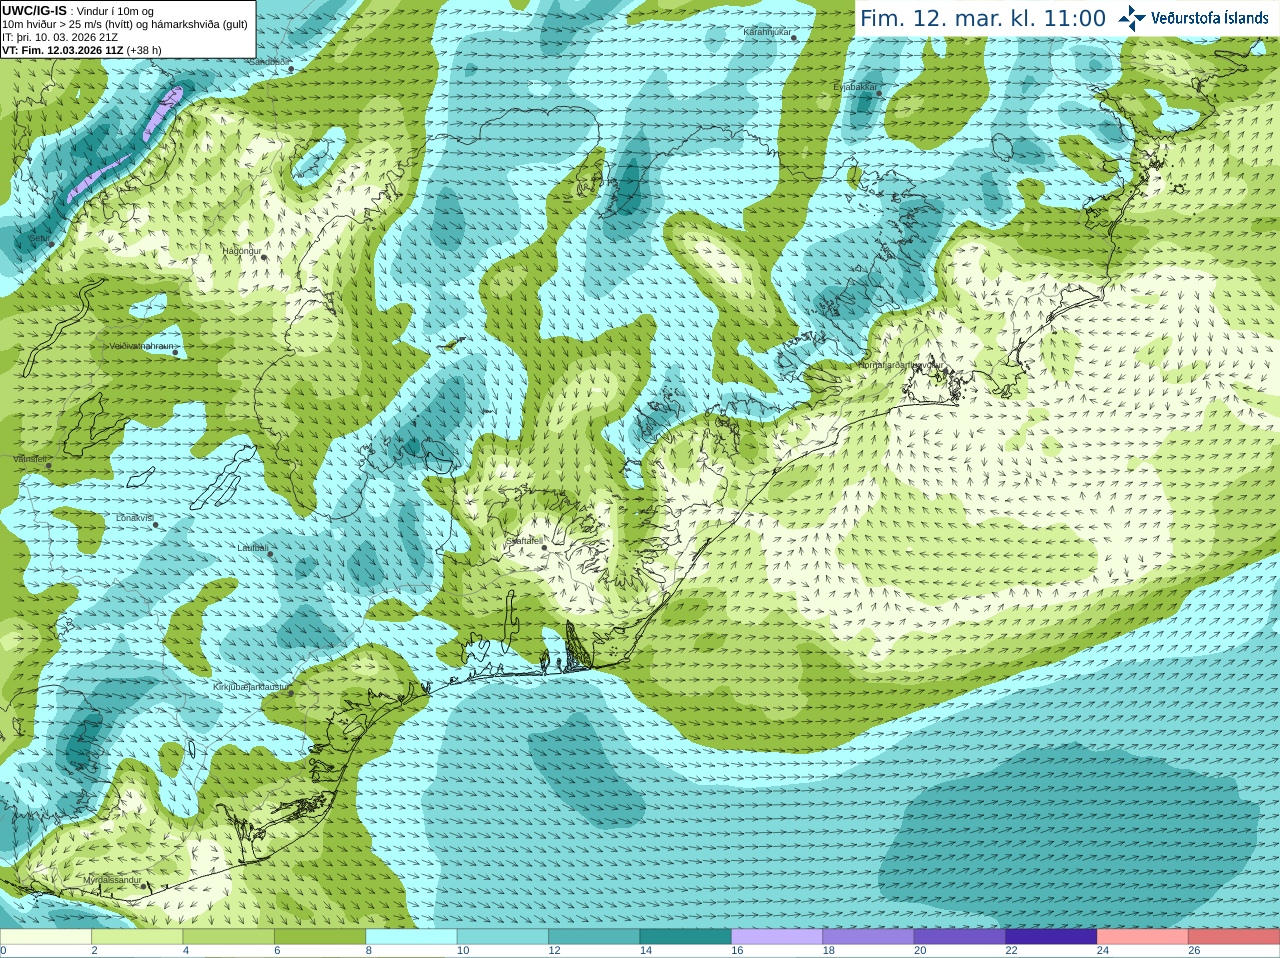Select the Kárahnjúkar station label
The width and height of the screenshot is (1280, 958).
coord(767,32)
